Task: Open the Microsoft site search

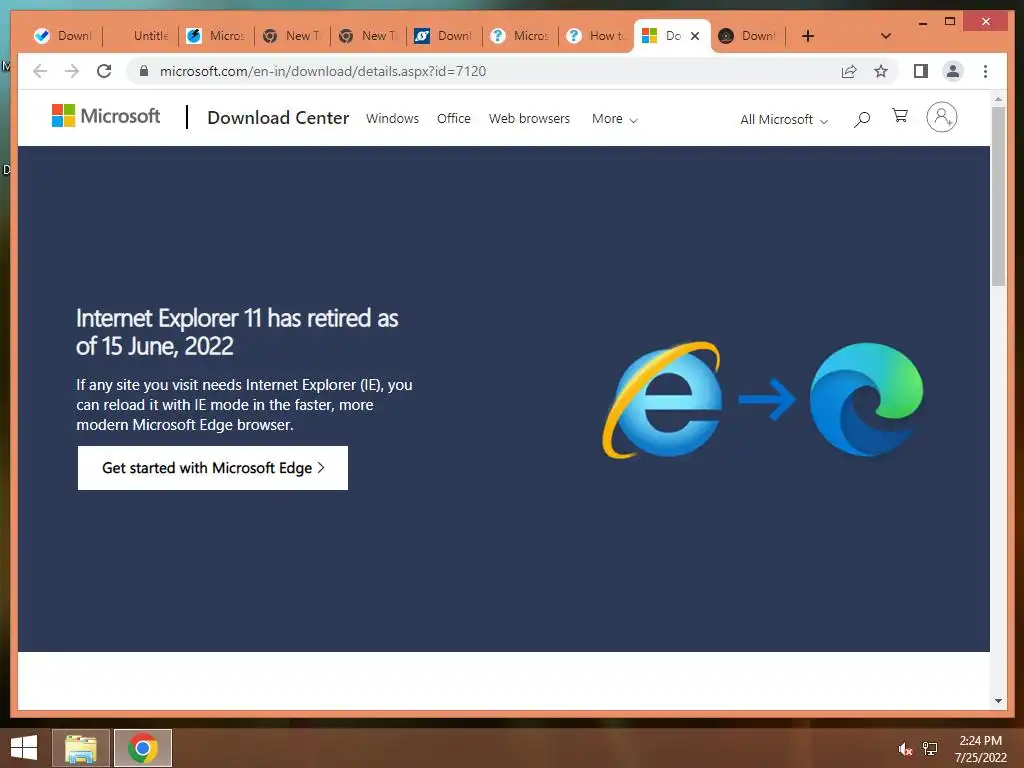Action: pyautogui.click(x=862, y=119)
